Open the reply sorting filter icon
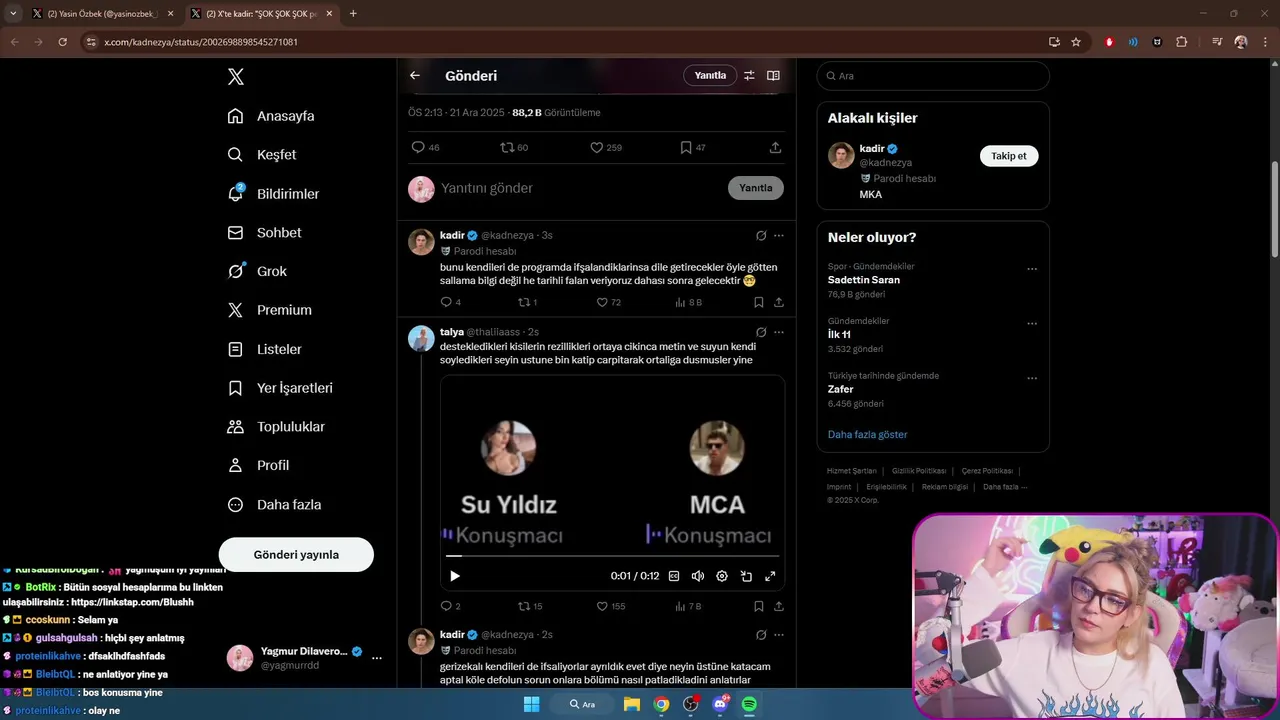Screen dimensions: 1280x720 tap(749, 75)
